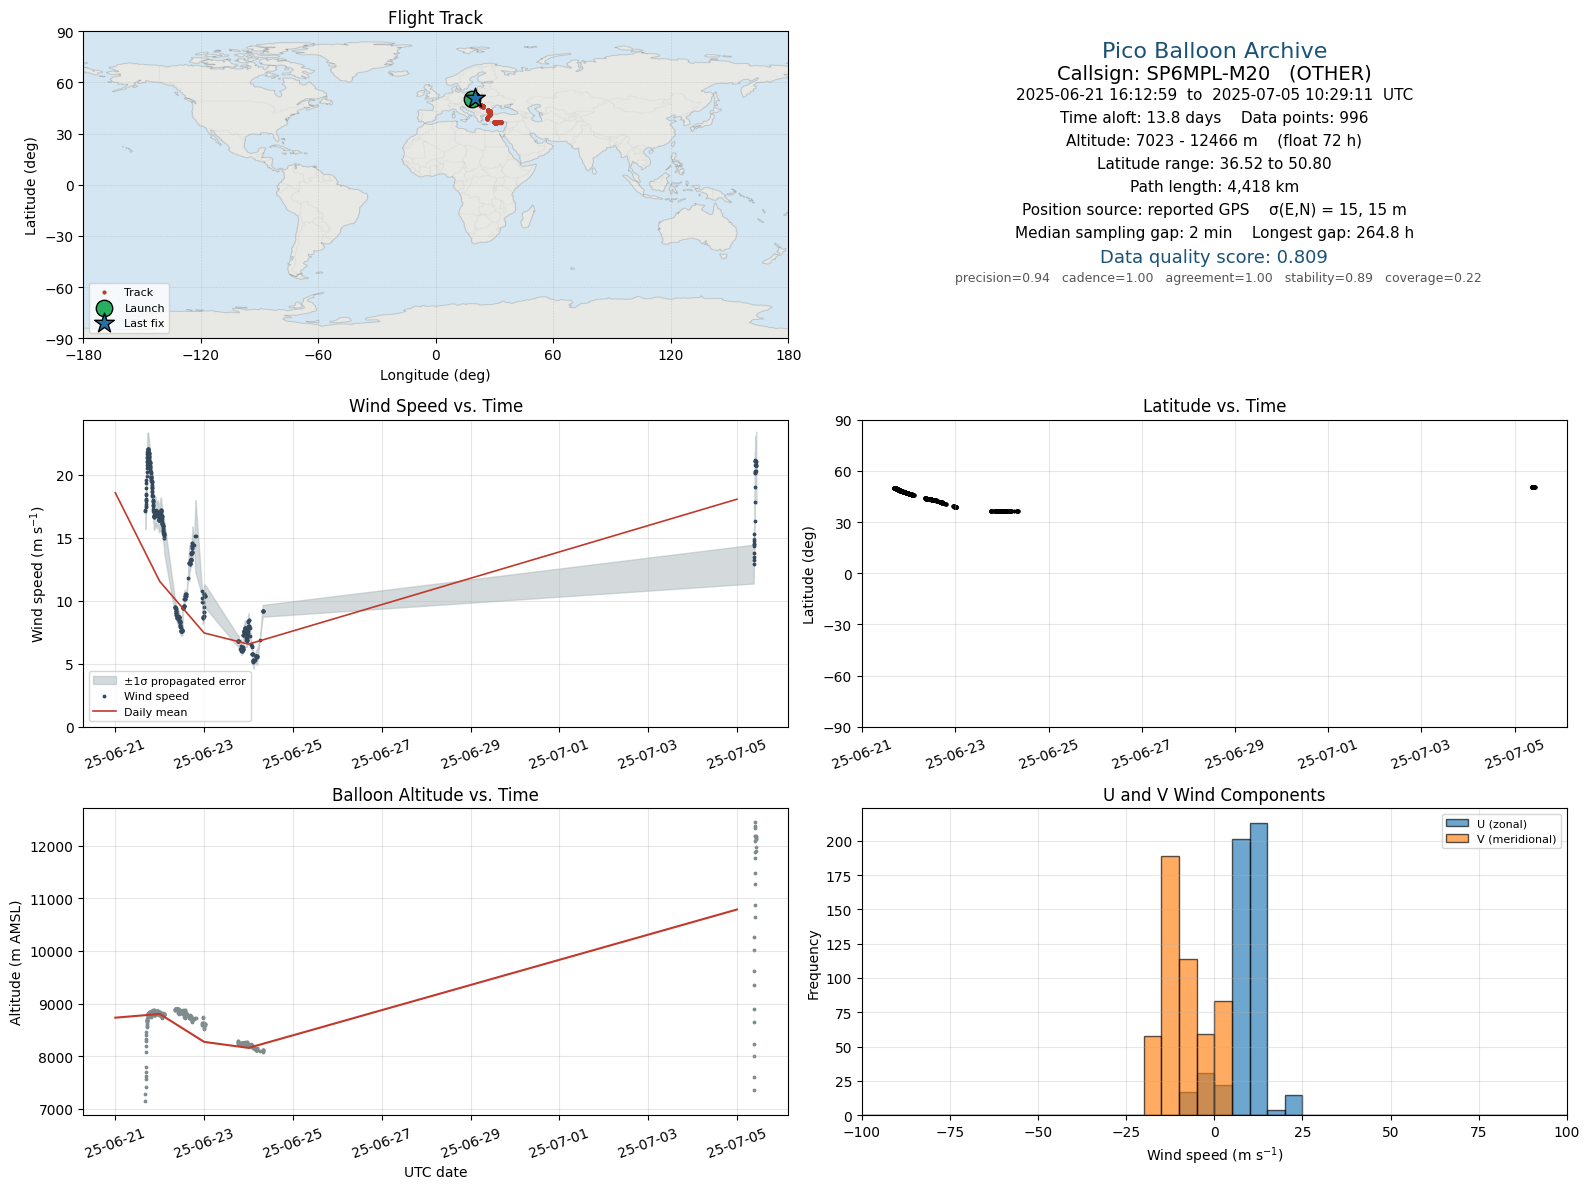Click the '−120' tick on the Longitude axis
Image resolution: width=1590 pixels, height=1189 pixels.
pos(200,355)
